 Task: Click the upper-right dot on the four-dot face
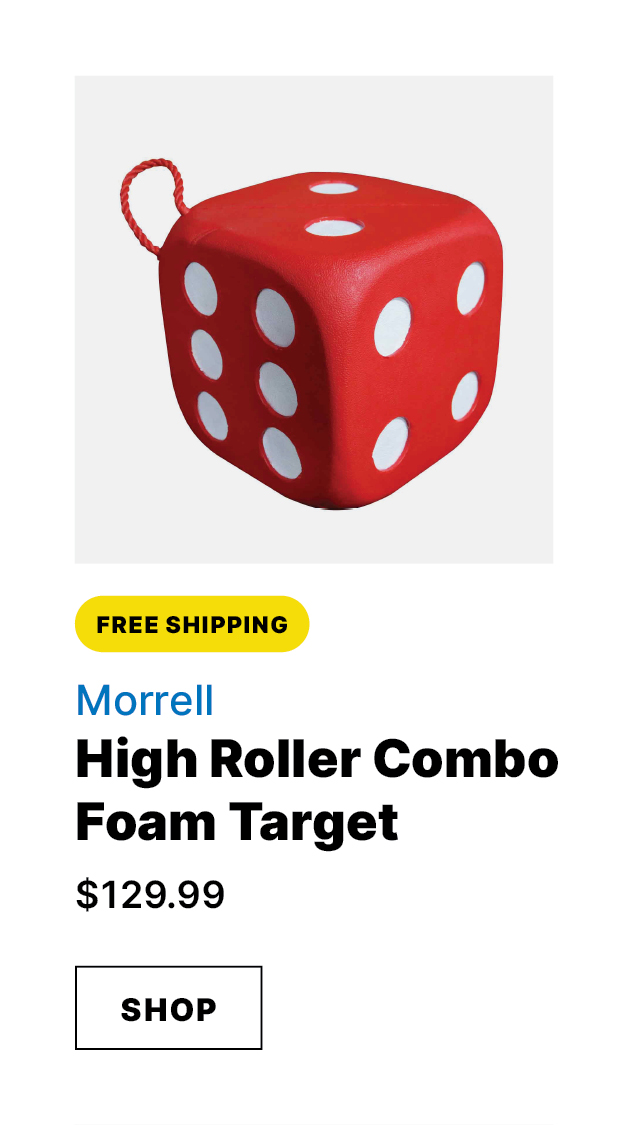tap(470, 288)
